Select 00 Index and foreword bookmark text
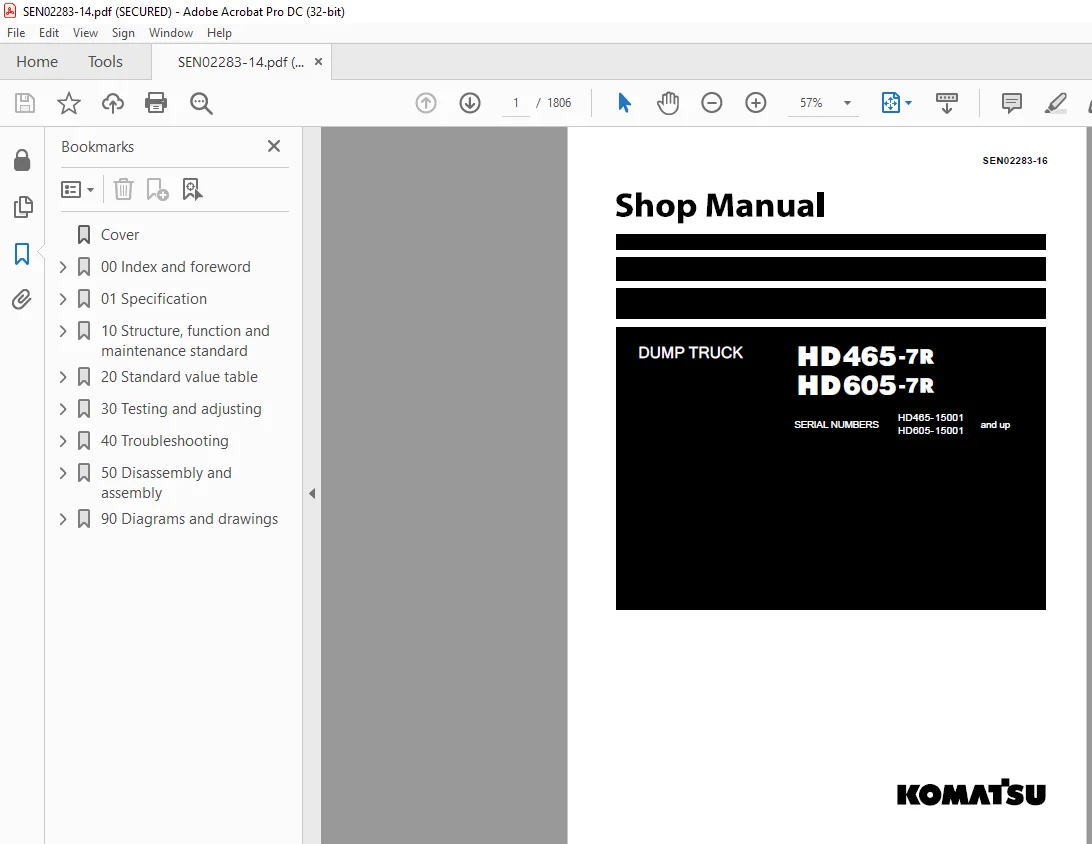 coord(176,267)
